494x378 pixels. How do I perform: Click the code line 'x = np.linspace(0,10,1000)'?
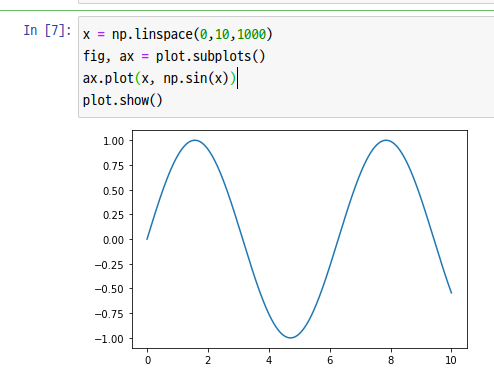(x=178, y=34)
